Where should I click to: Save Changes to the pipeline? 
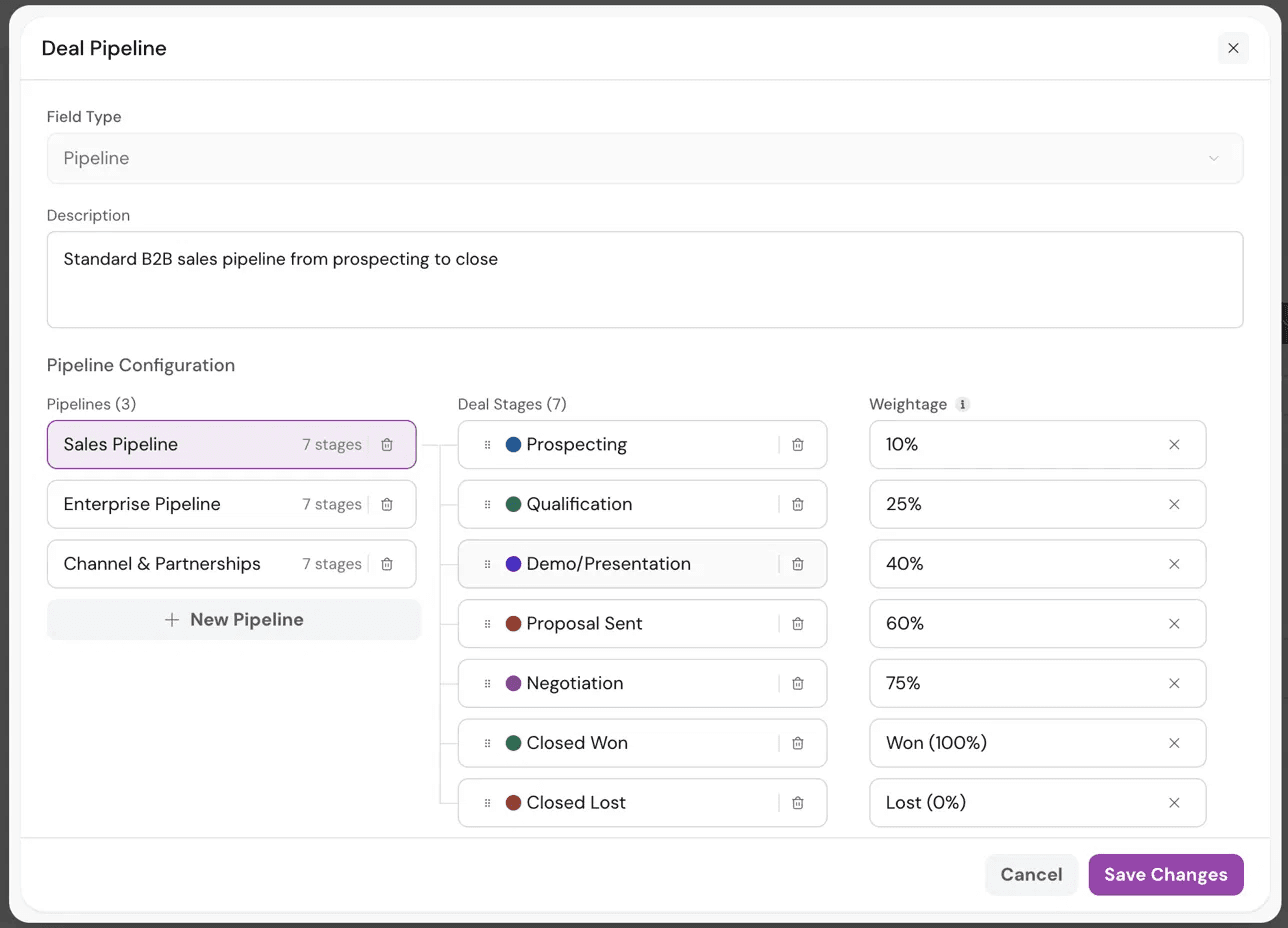(x=1166, y=875)
